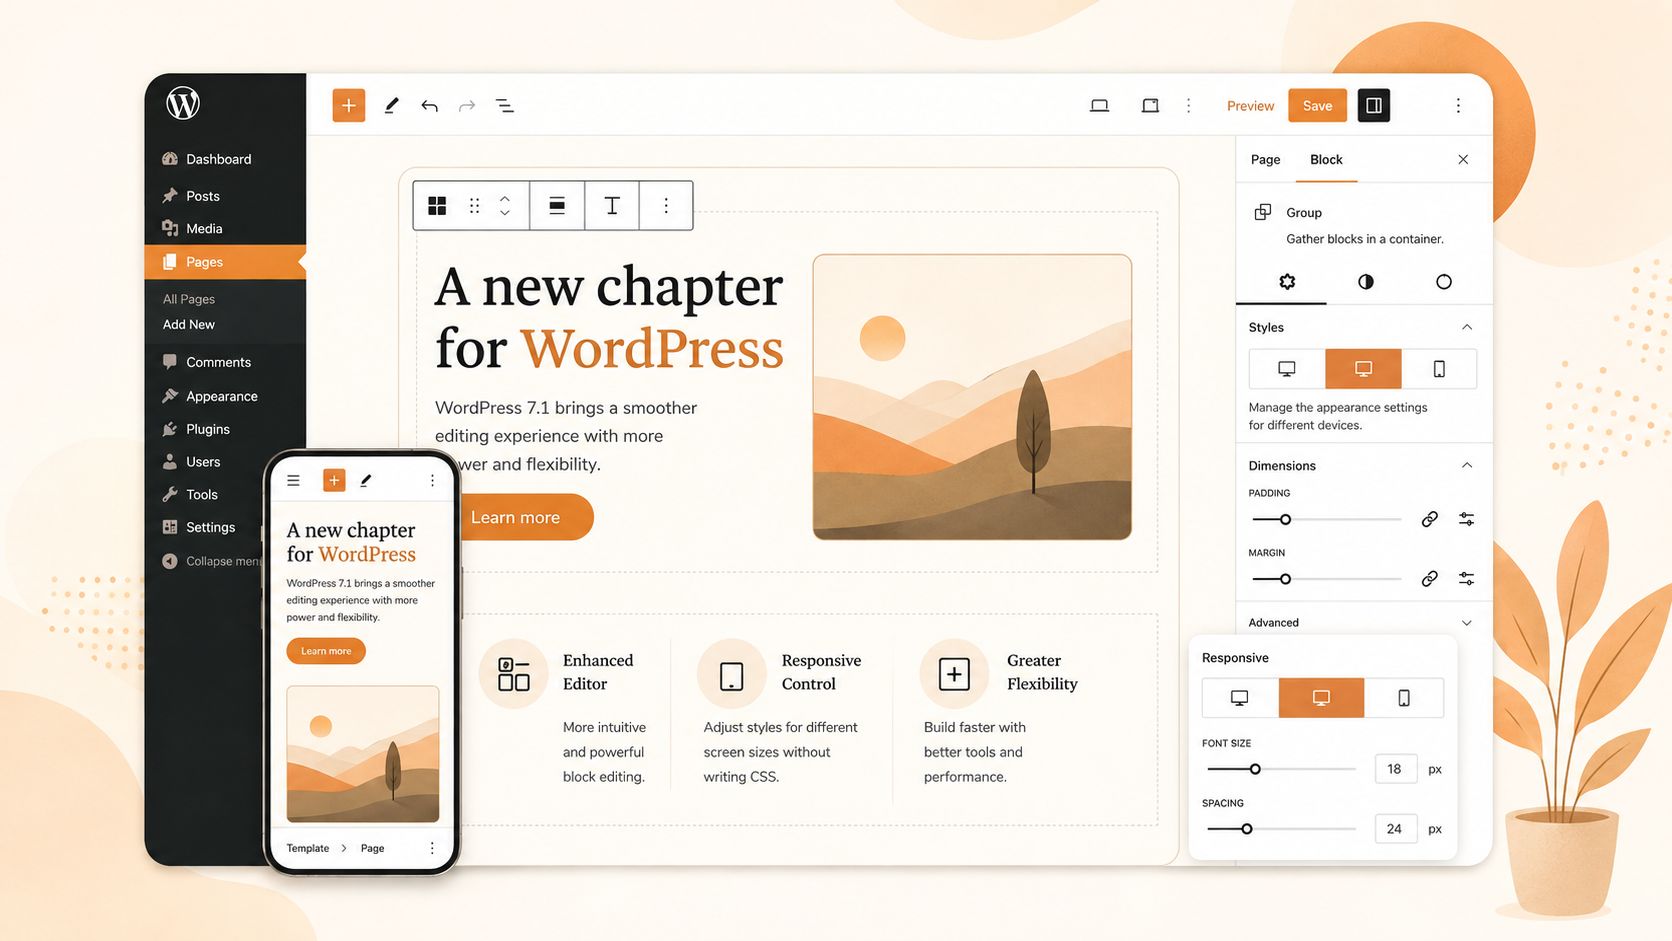Move block up with the up chevron
This screenshot has width=1672, height=941.
(x=505, y=198)
